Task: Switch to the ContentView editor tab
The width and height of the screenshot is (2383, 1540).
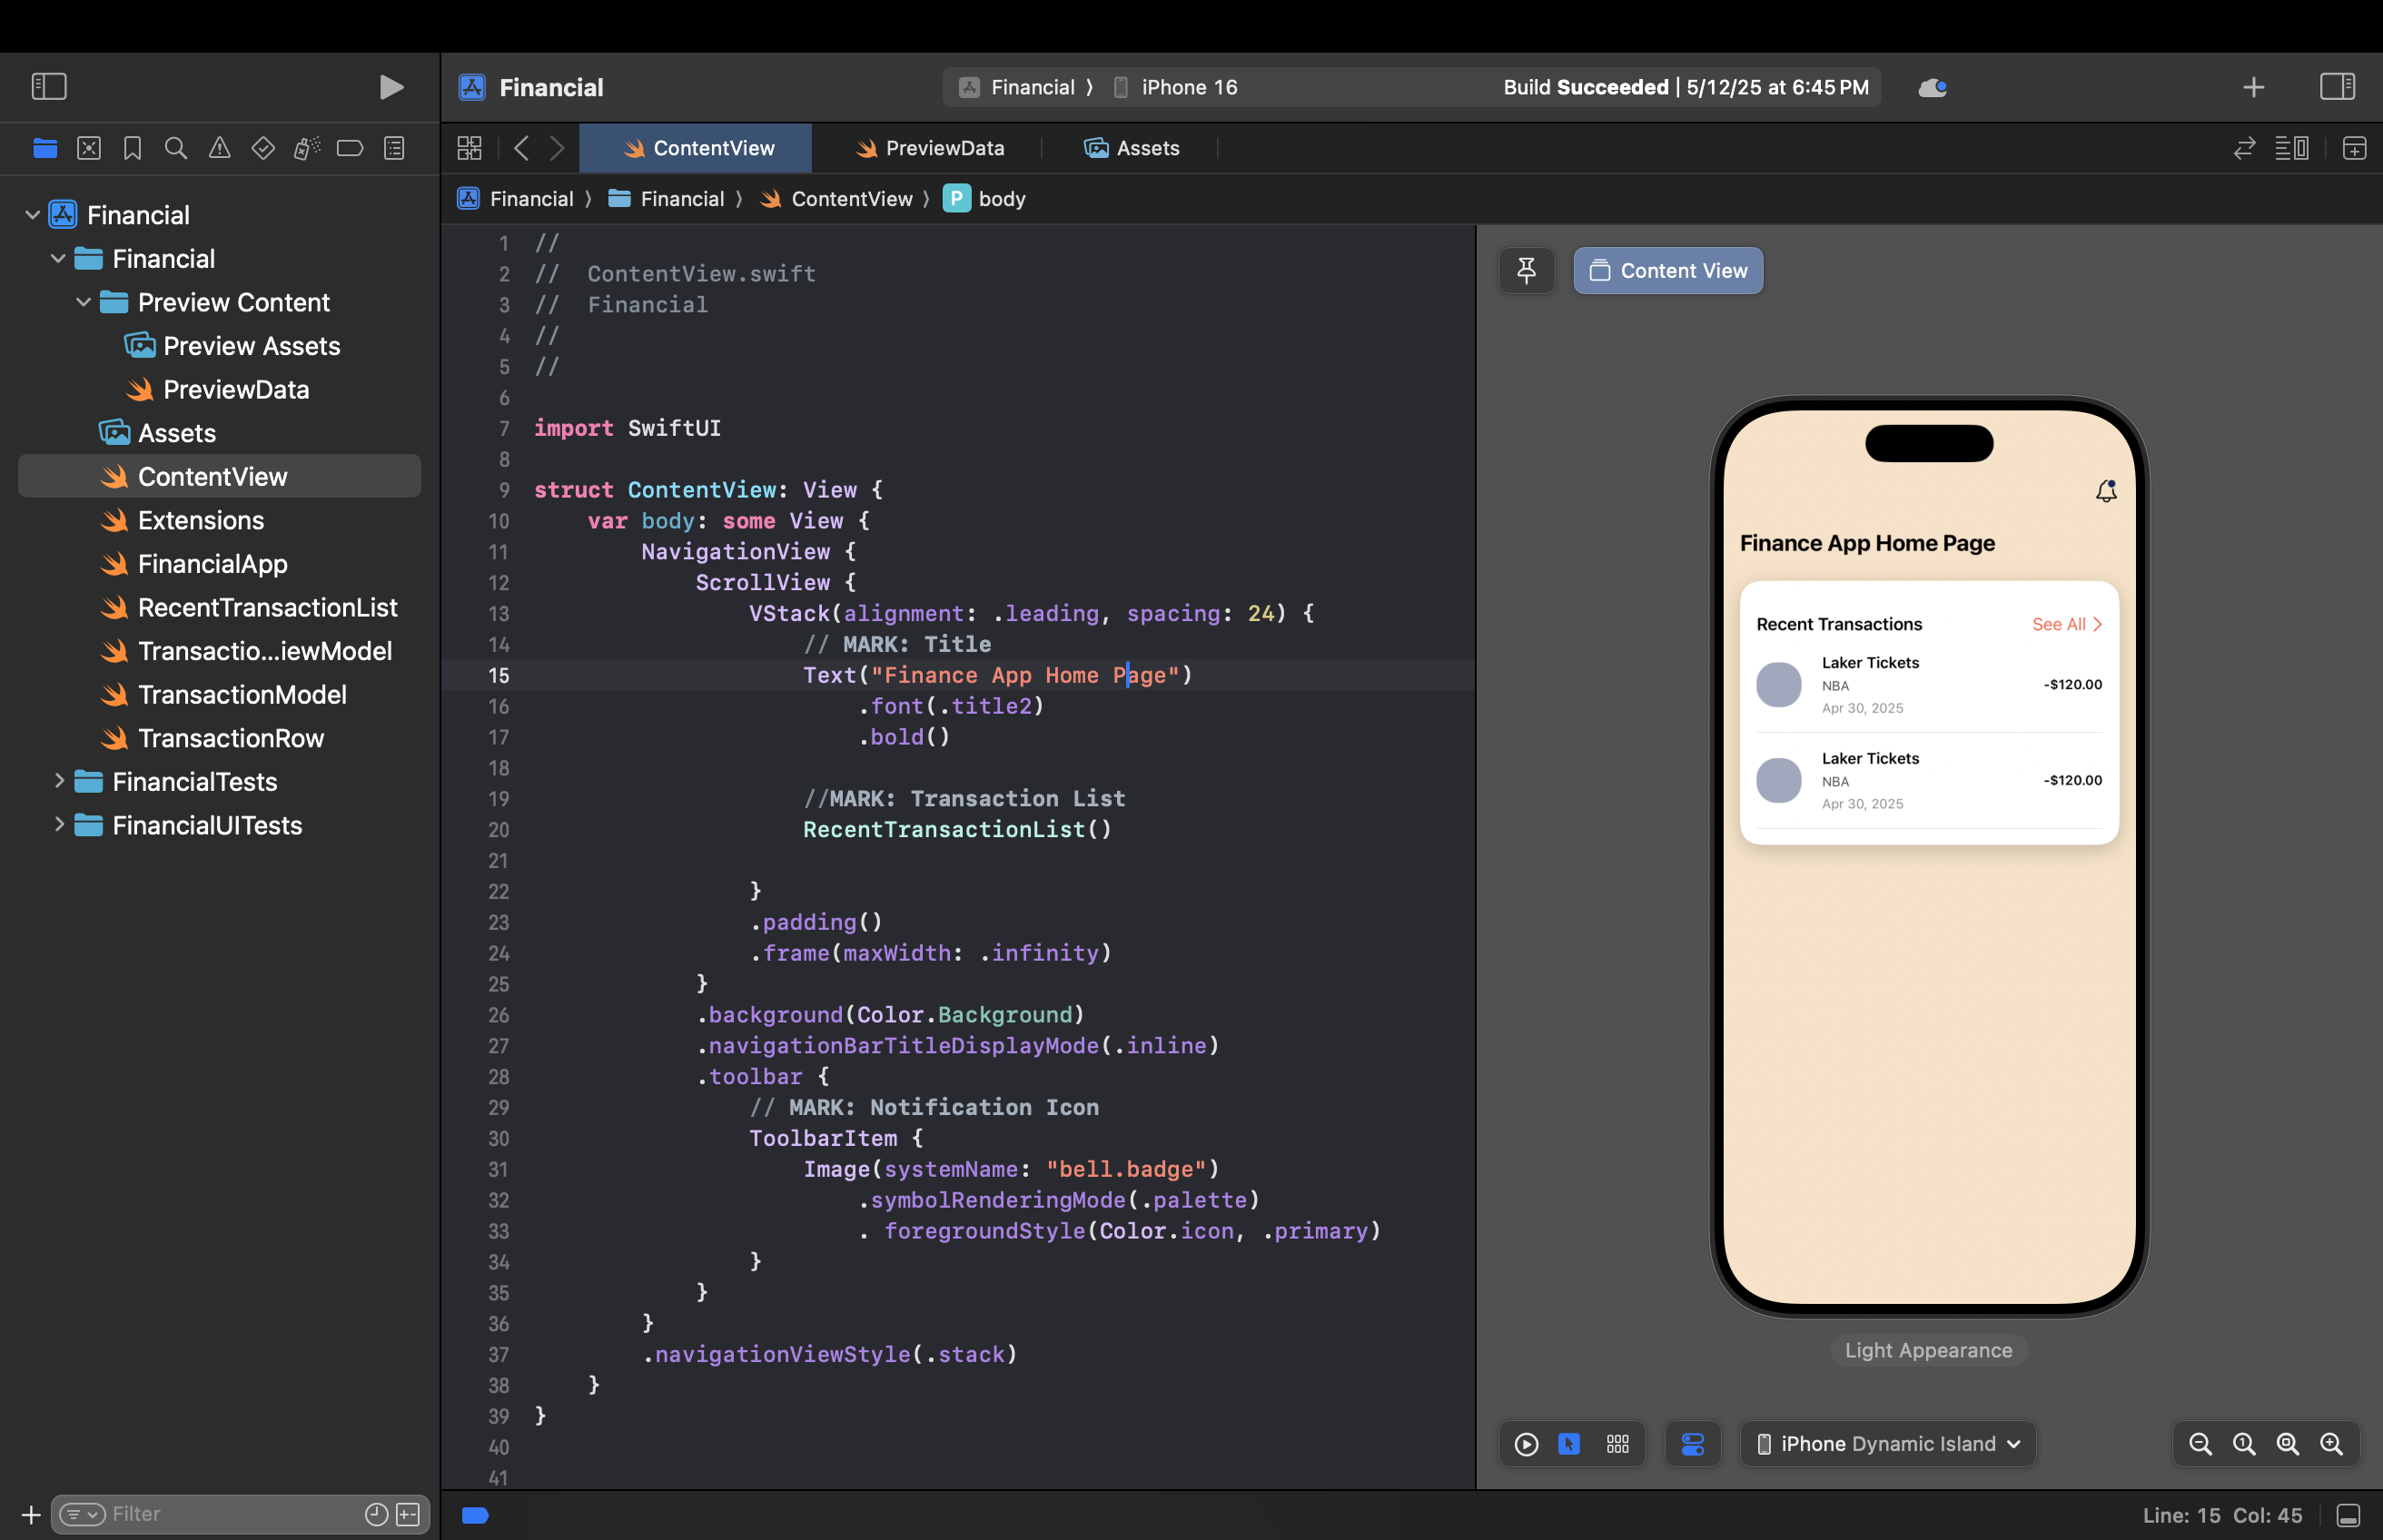Action: (696, 148)
